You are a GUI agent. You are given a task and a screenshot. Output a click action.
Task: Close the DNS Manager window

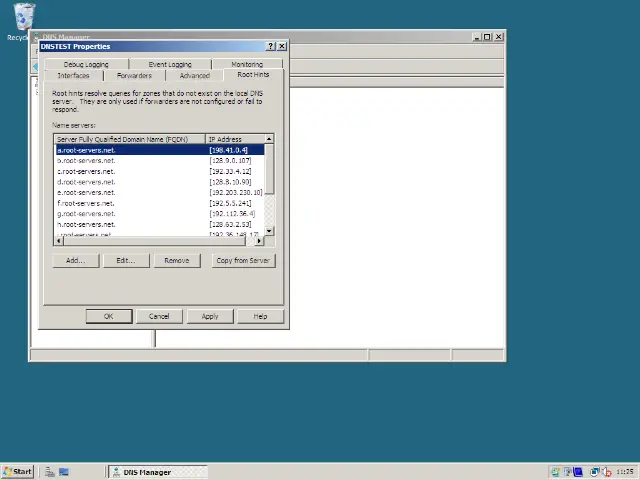click(x=498, y=37)
